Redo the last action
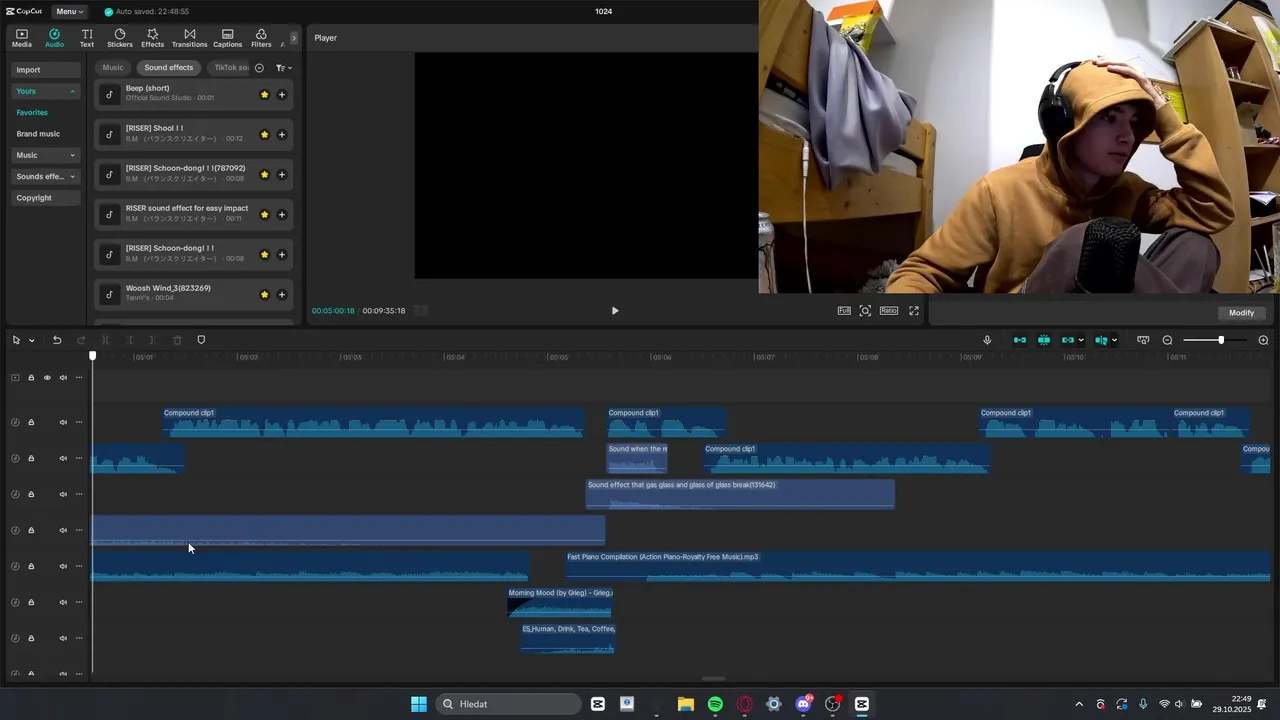 coord(82,340)
